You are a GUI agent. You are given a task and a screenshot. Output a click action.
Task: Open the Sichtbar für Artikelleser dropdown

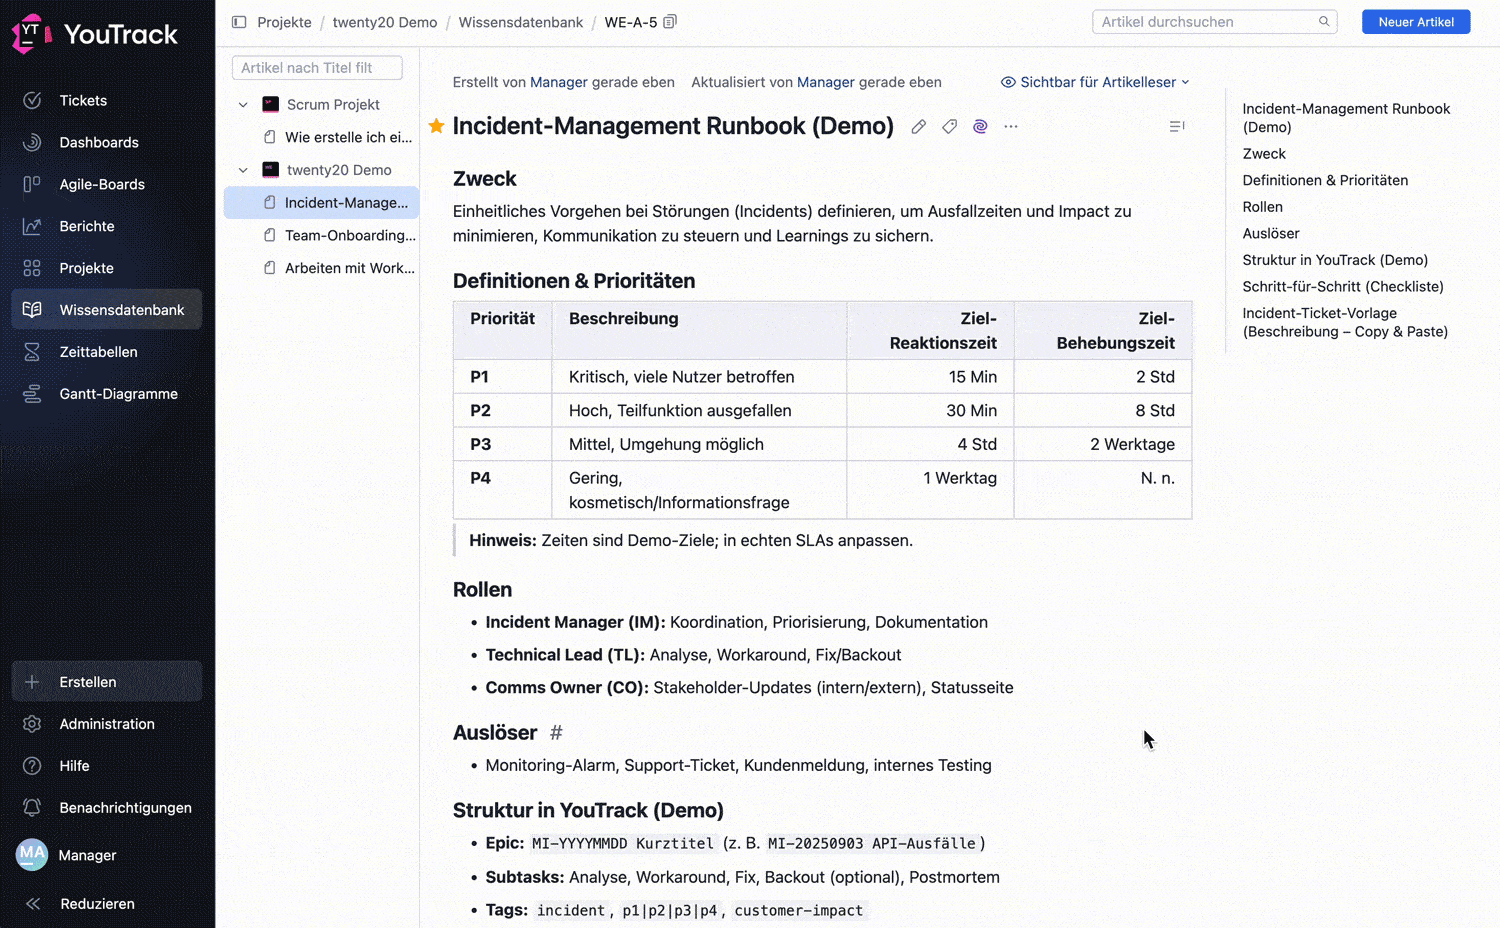(x=1096, y=82)
